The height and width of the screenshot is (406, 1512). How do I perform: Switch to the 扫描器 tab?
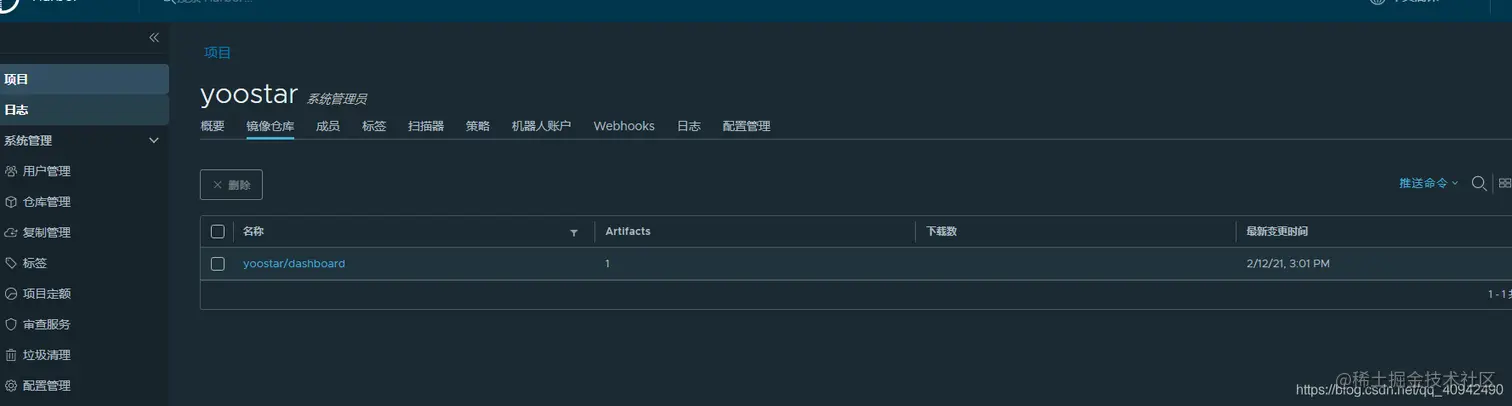point(426,126)
